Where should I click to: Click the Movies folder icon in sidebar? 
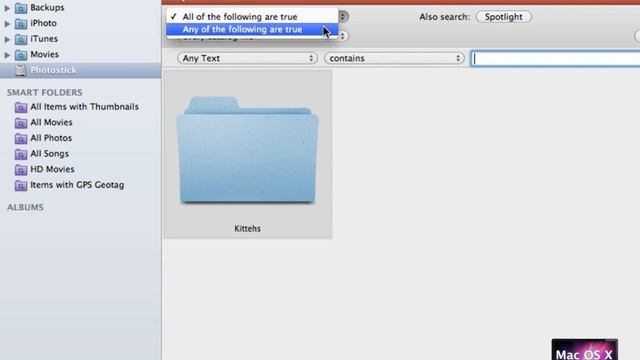click(x=21, y=55)
